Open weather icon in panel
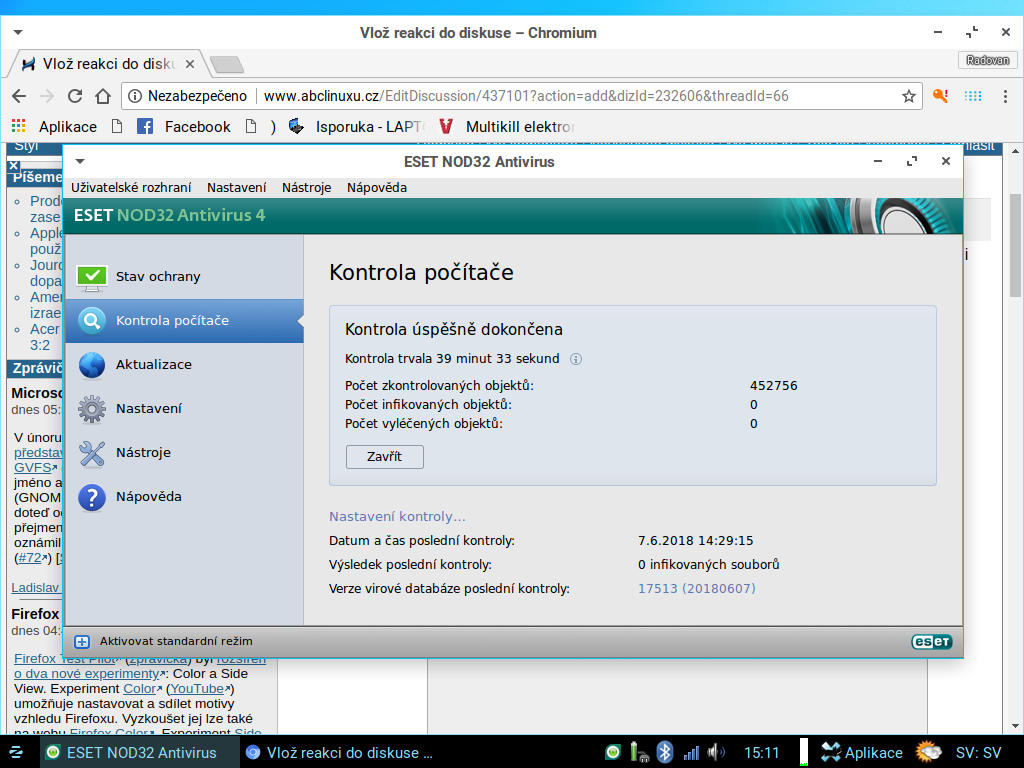Viewport: 1024px width, 768px height. pos(928,752)
